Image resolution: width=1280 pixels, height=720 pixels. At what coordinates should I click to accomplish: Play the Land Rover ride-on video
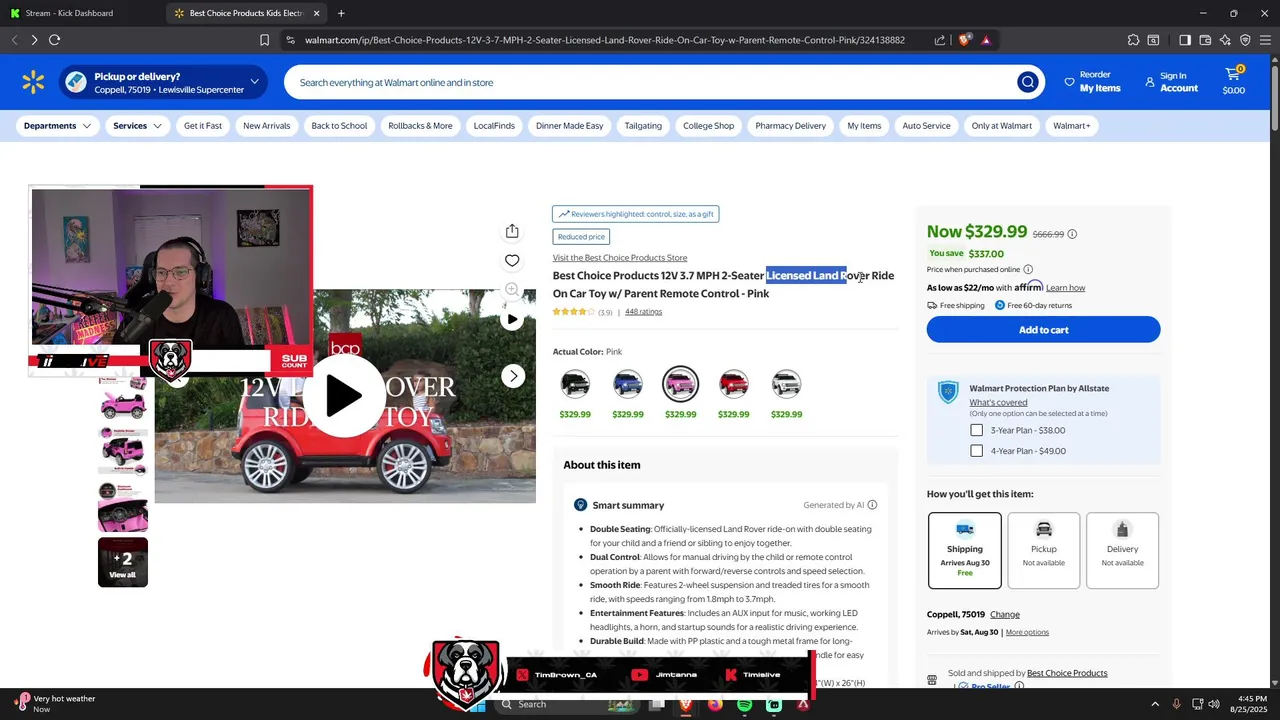[343, 396]
